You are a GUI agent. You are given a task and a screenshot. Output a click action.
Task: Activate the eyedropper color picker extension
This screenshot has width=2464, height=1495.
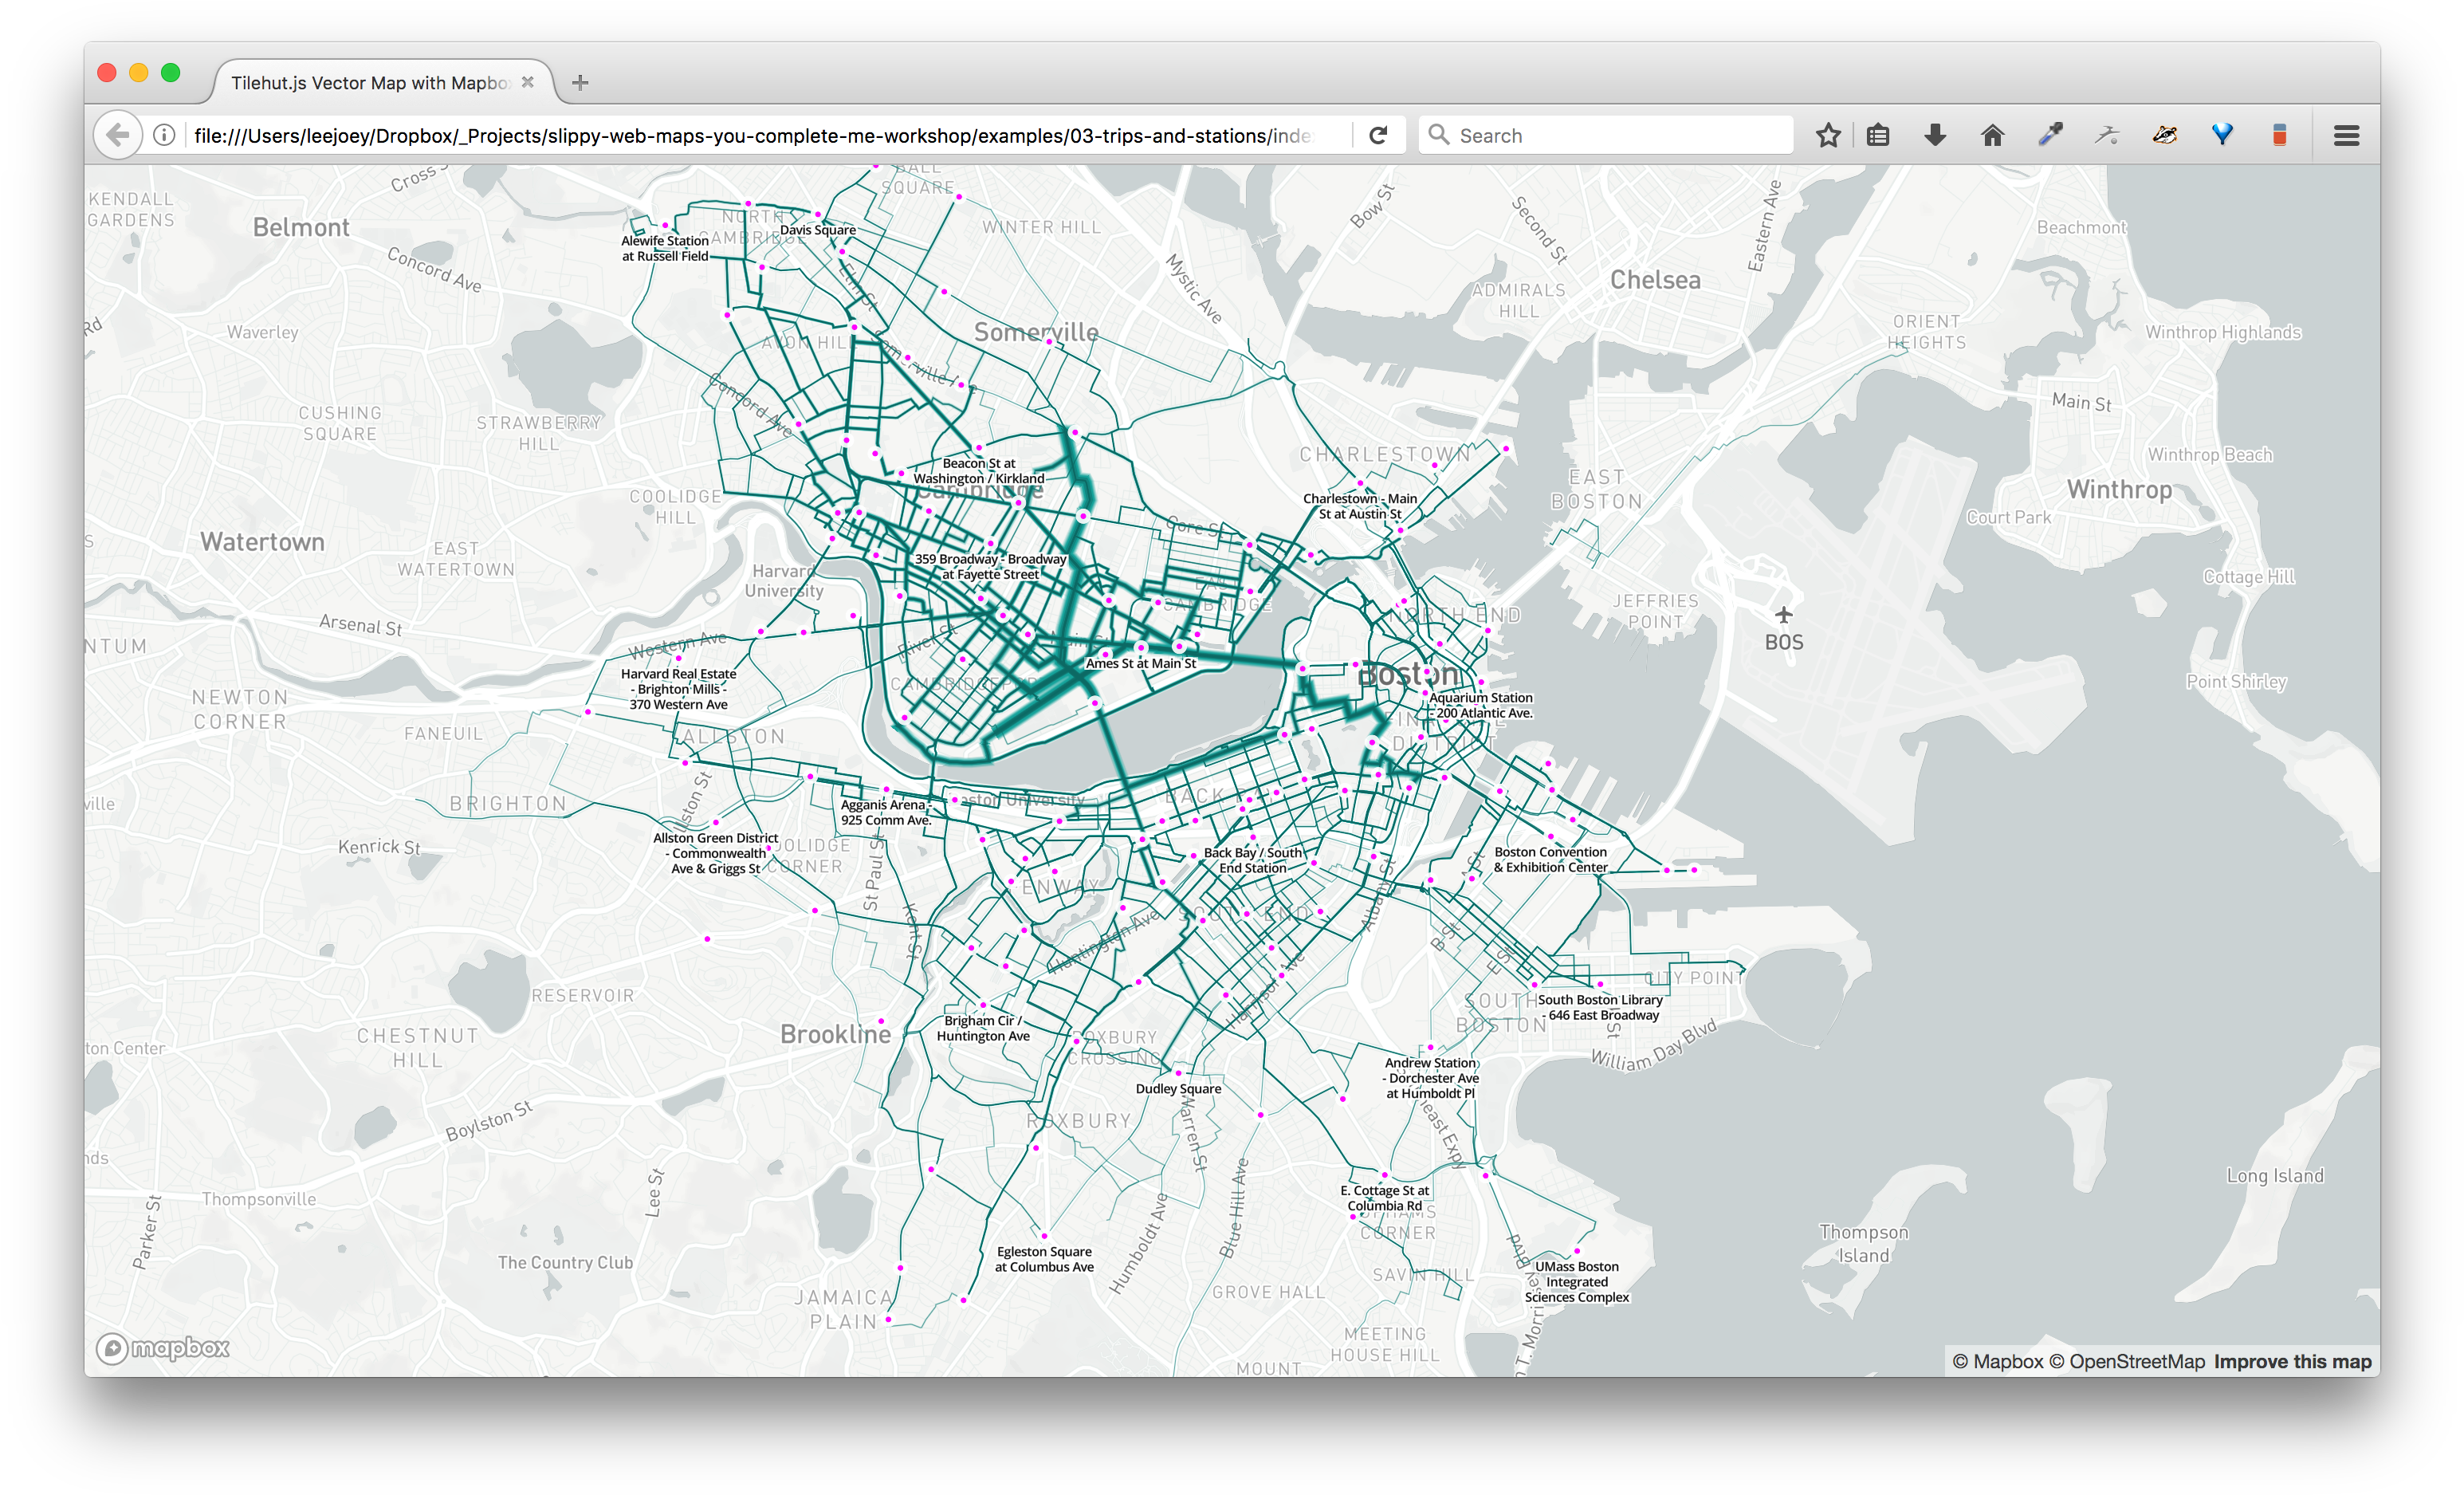(2050, 135)
